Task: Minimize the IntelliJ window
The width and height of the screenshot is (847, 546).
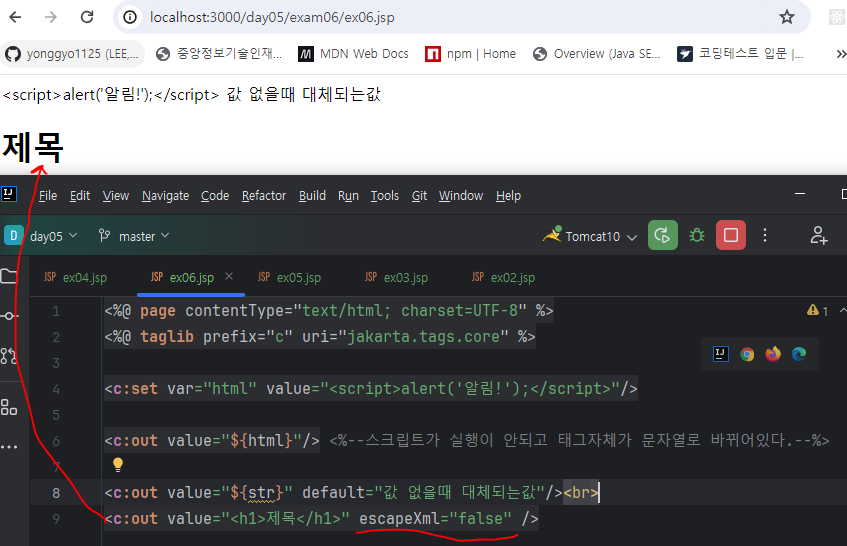Action: pos(800,193)
